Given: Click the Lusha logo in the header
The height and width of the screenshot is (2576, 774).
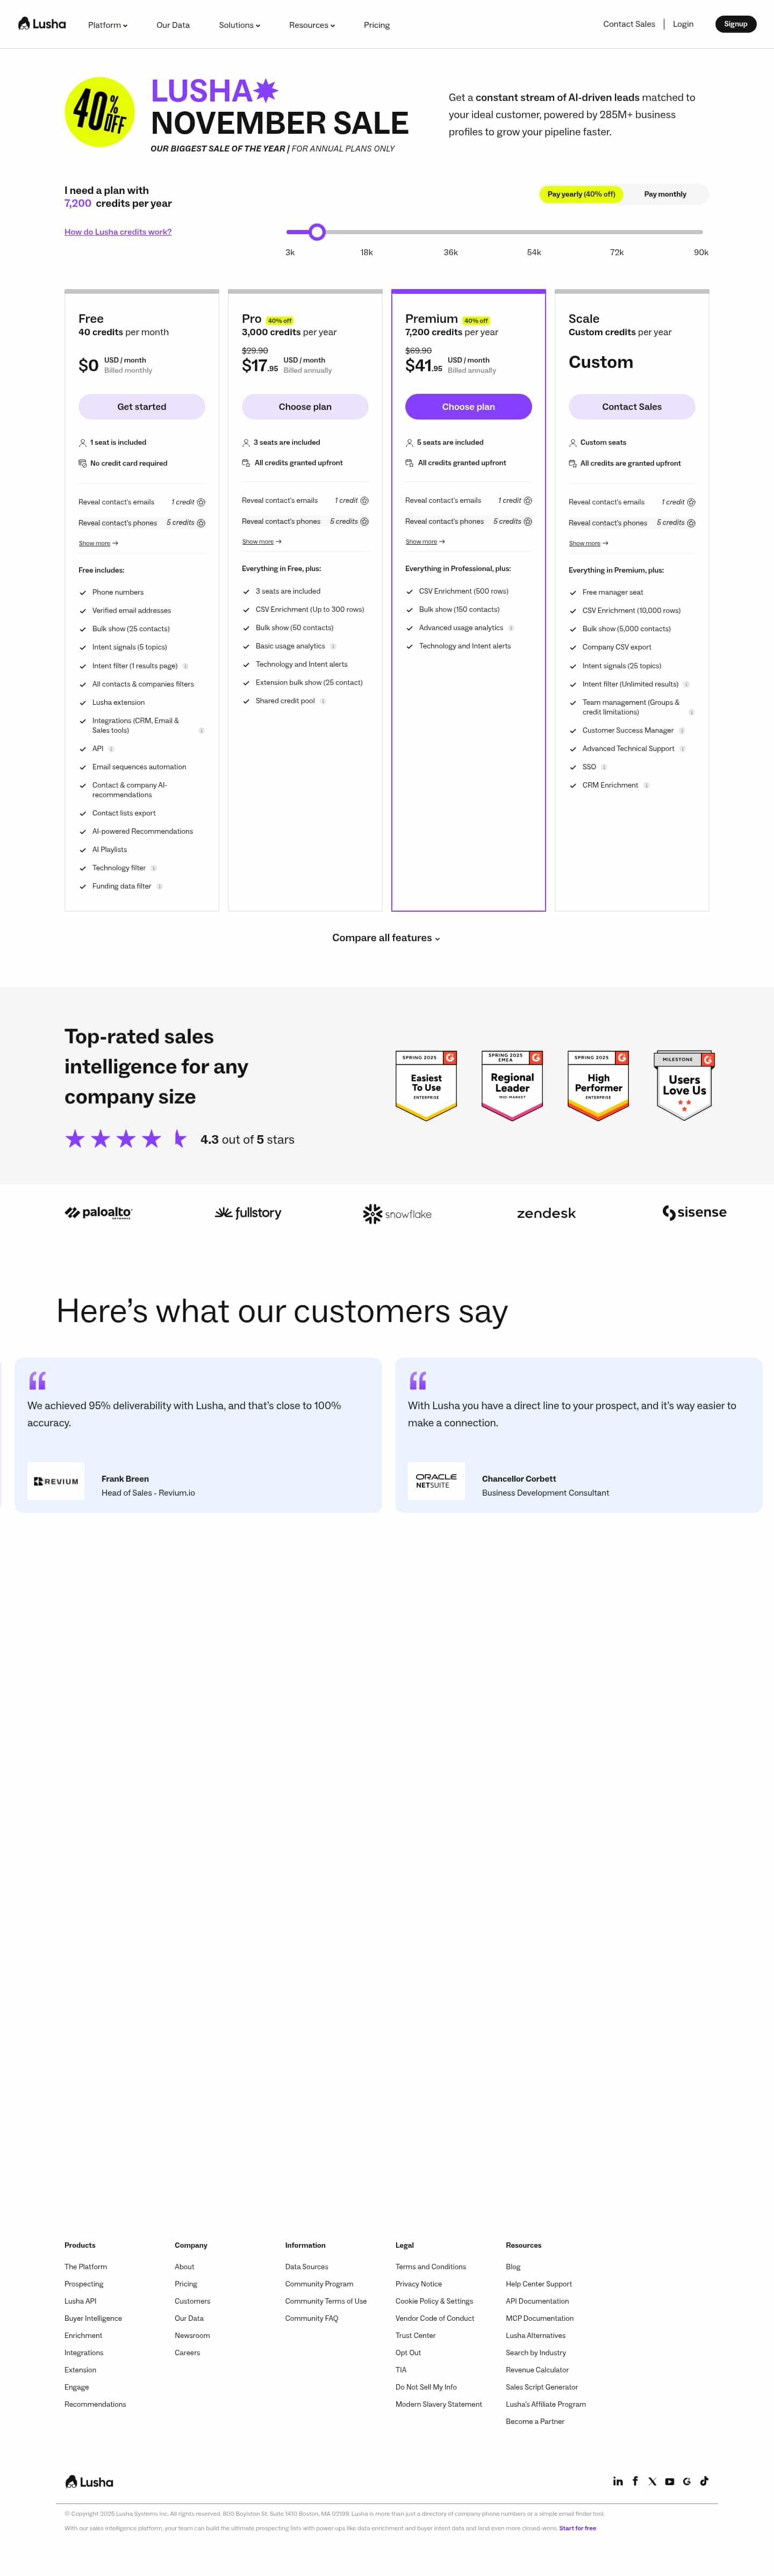Looking at the screenshot, I should [42, 24].
